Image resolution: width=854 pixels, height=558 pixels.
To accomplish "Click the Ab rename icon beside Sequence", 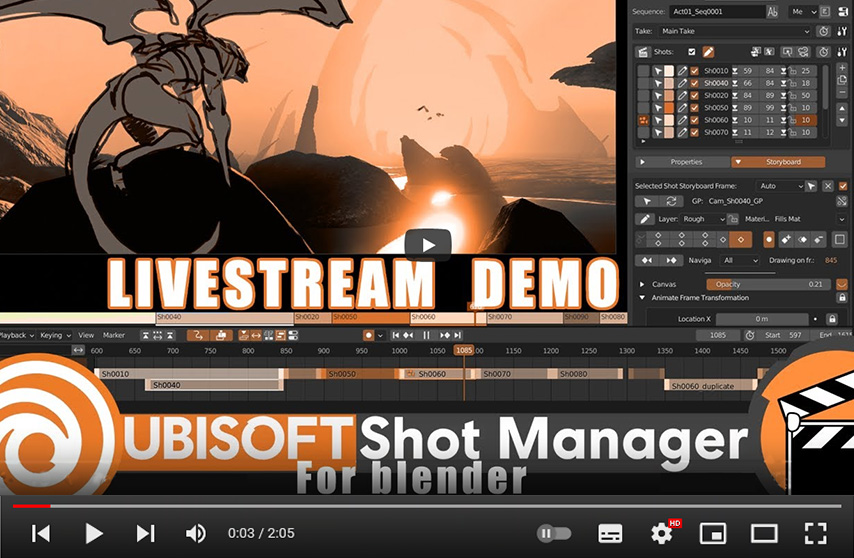I will tap(772, 11).
